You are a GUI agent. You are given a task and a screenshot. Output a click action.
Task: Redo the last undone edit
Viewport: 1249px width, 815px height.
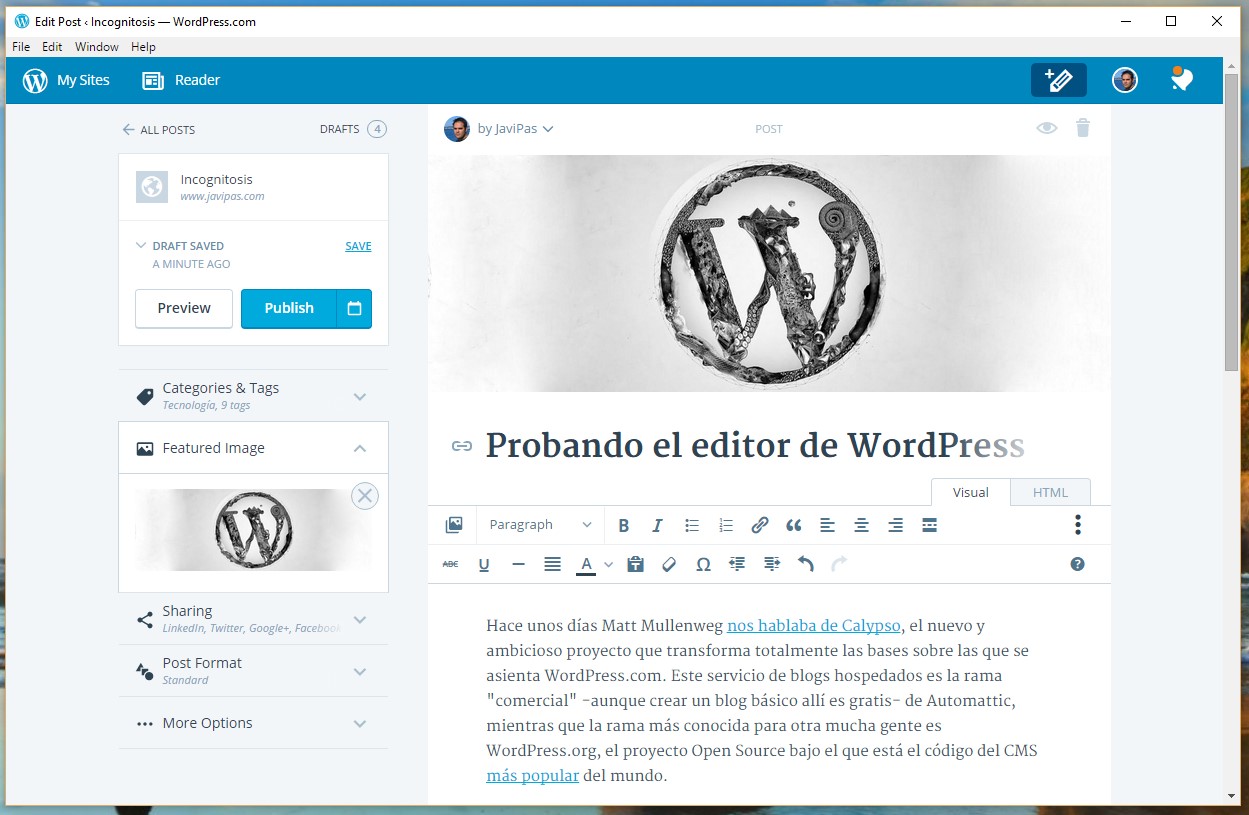point(839,564)
